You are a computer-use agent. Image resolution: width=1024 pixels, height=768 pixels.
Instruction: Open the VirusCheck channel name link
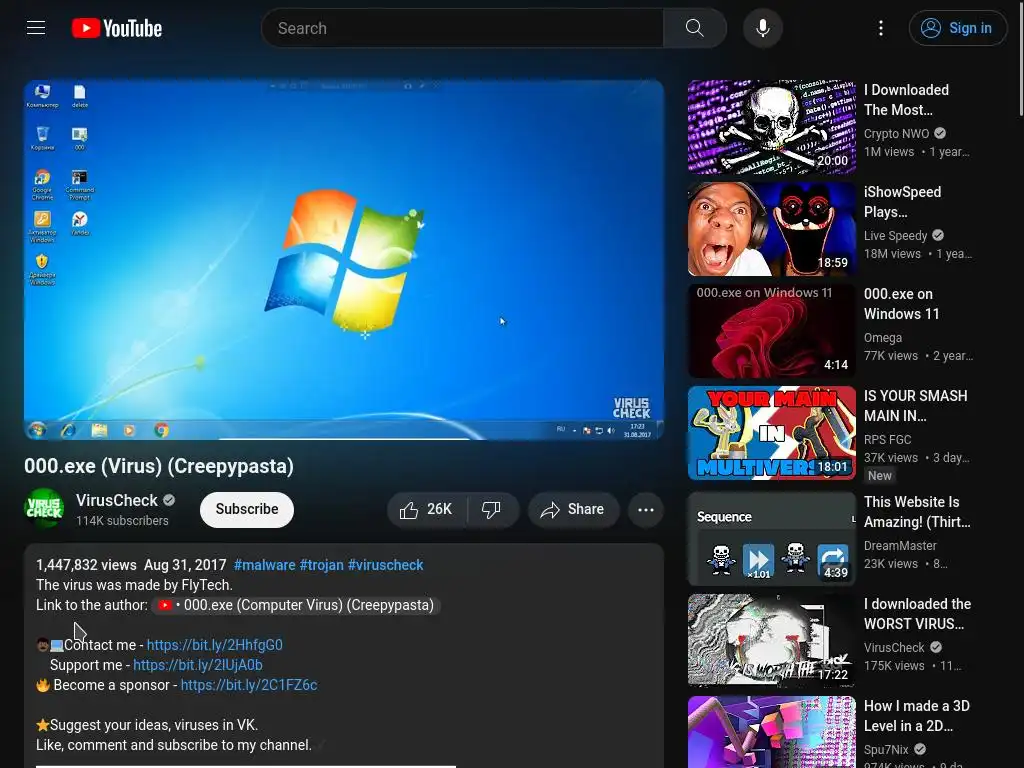(x=117, y=500)
